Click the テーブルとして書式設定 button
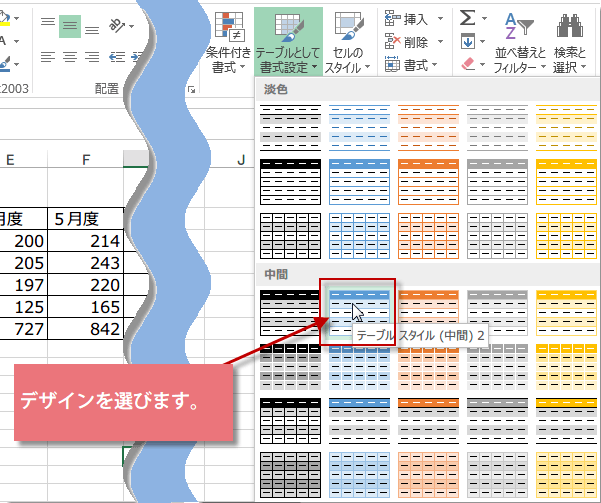Screen dimensions: 601x503 tap(288, 42)
